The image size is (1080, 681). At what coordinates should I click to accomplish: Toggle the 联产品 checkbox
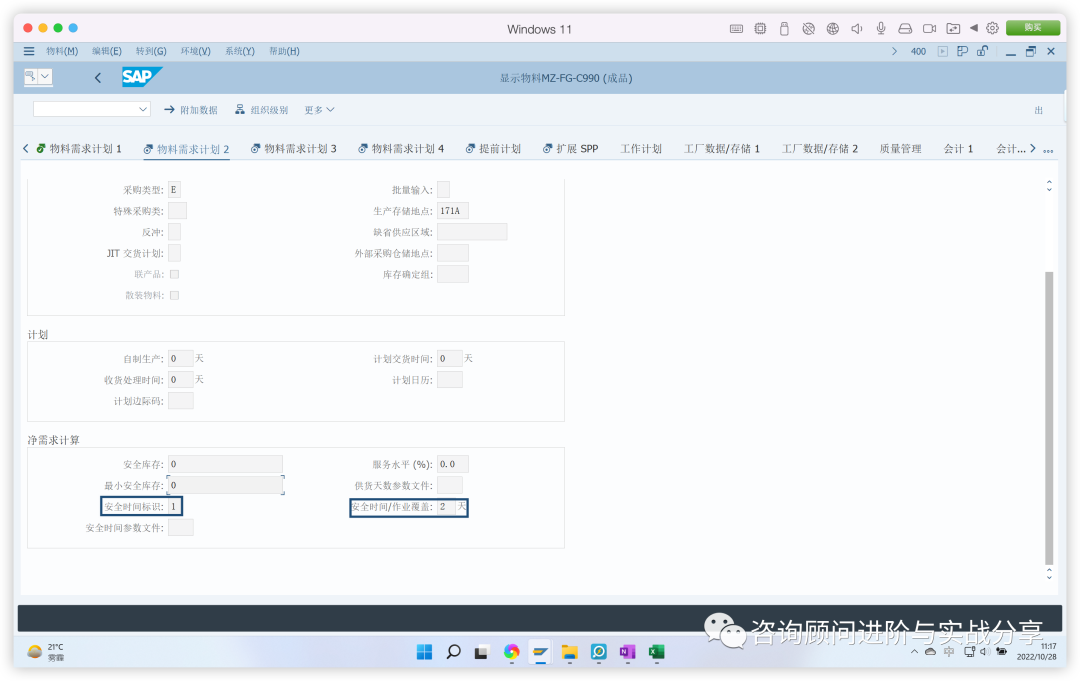point(175,273)
